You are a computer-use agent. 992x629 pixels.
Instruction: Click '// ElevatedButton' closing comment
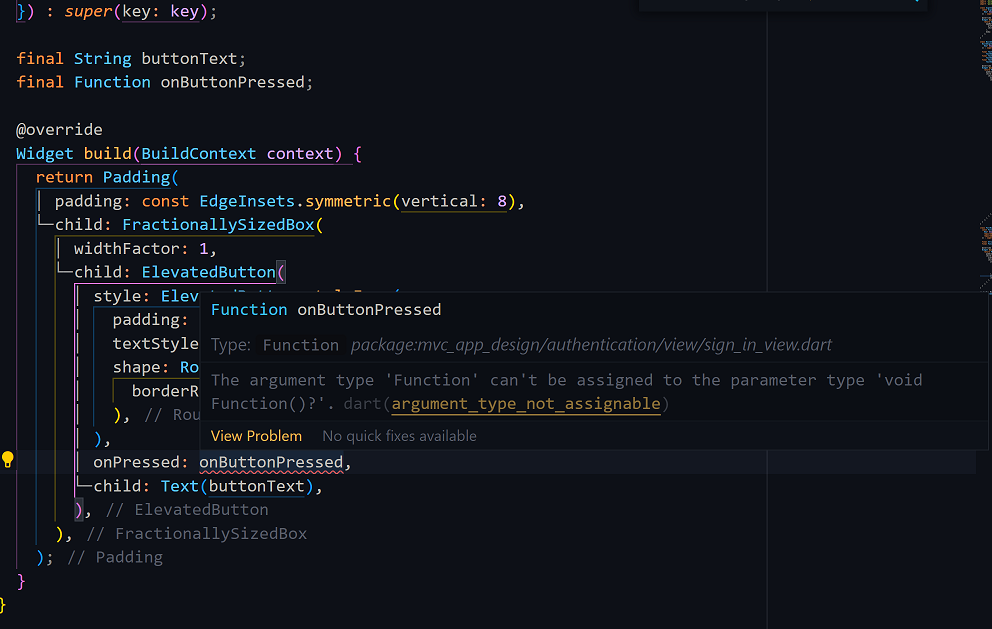point(187,510)
